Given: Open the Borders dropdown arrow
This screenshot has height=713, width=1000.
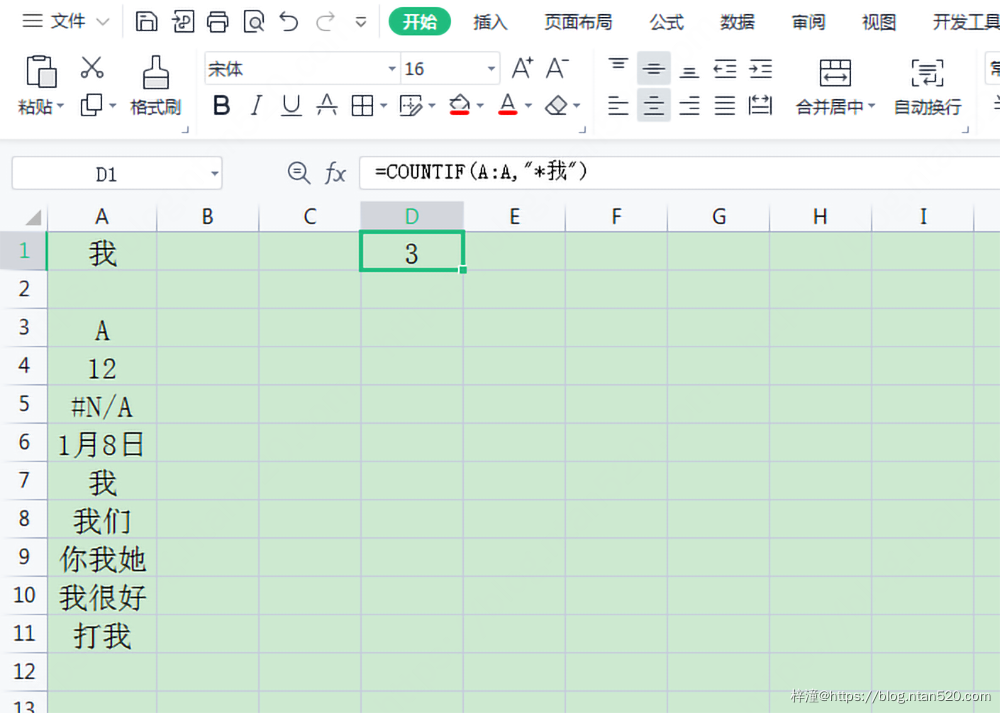Looking at the screenshot, I should tap(383, 105).
